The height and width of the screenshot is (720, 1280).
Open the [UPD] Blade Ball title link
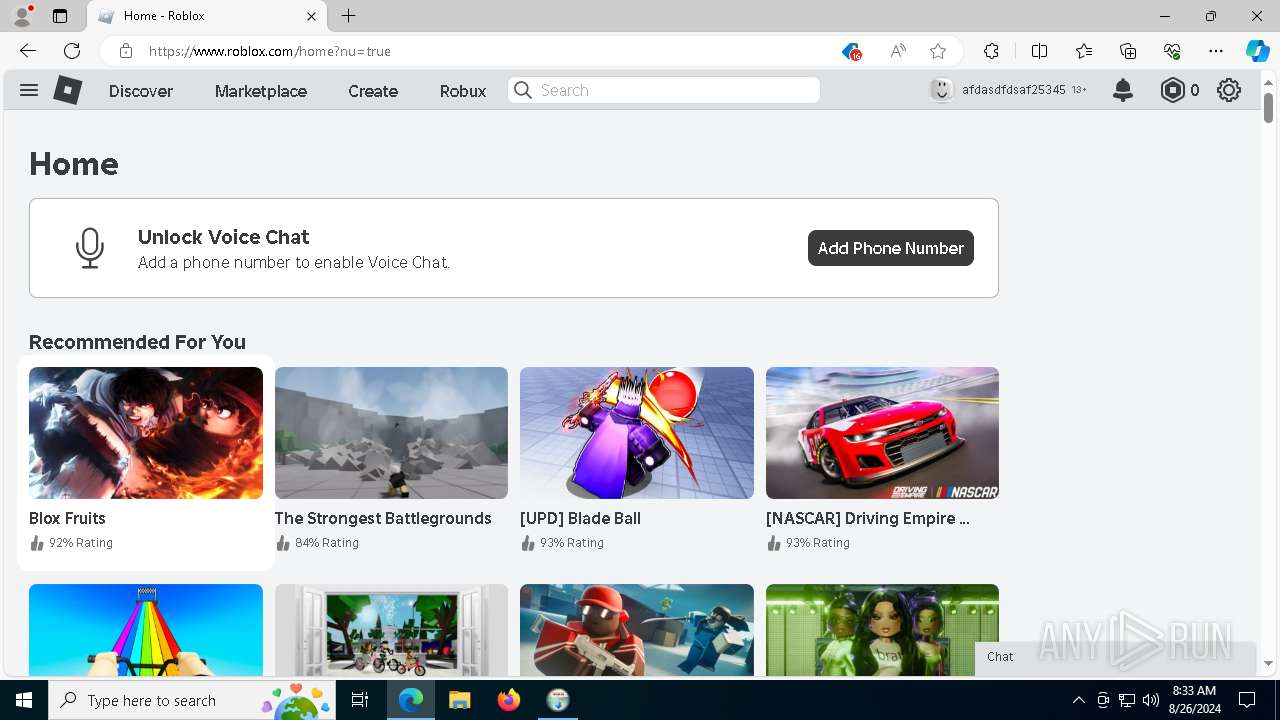point(580,518)
